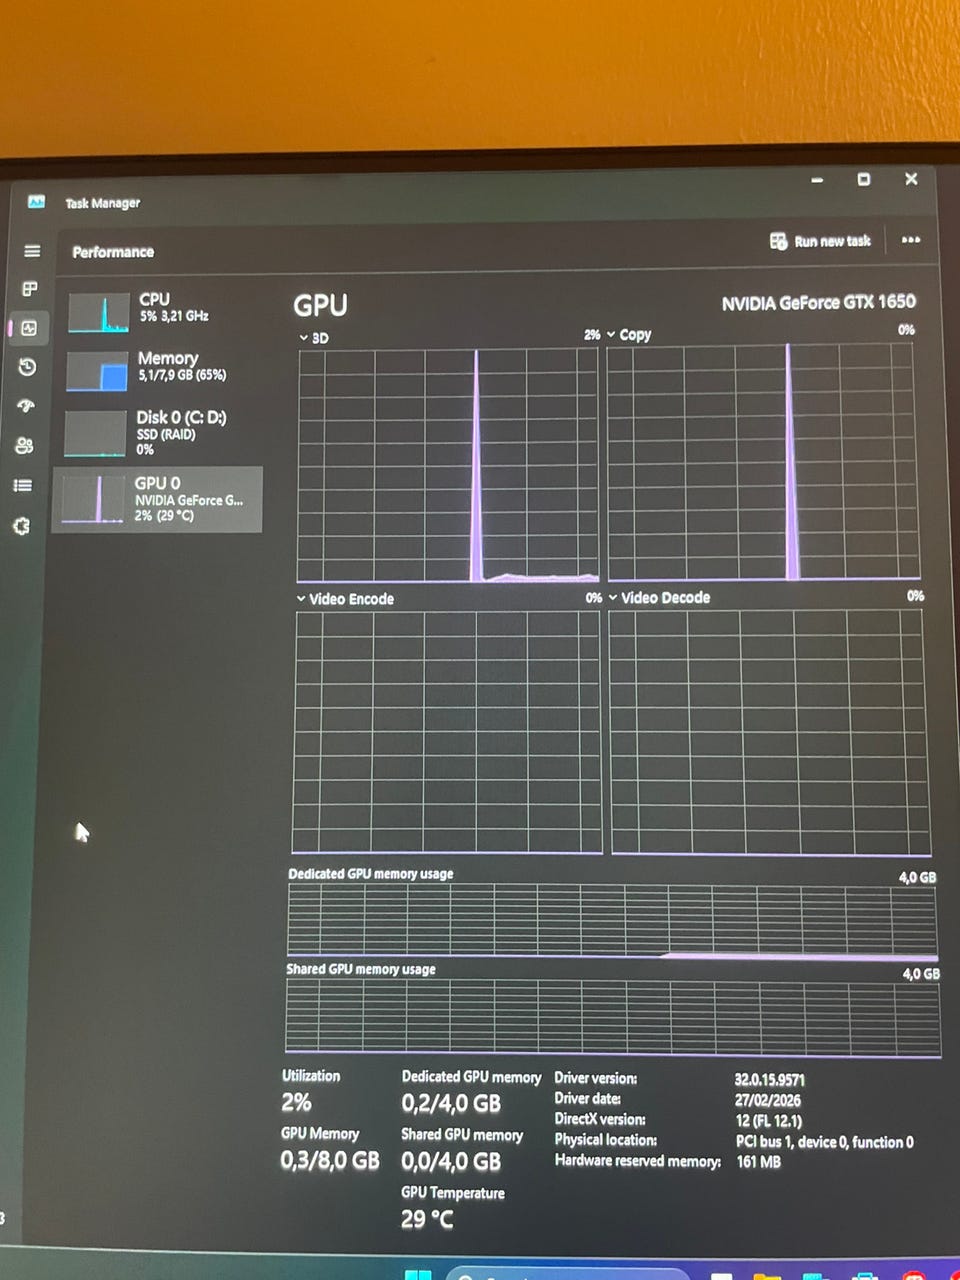Open the three-dots more options menu
Image resolution: width=960 pixels, height=1280 pixels.
point(911,240)
